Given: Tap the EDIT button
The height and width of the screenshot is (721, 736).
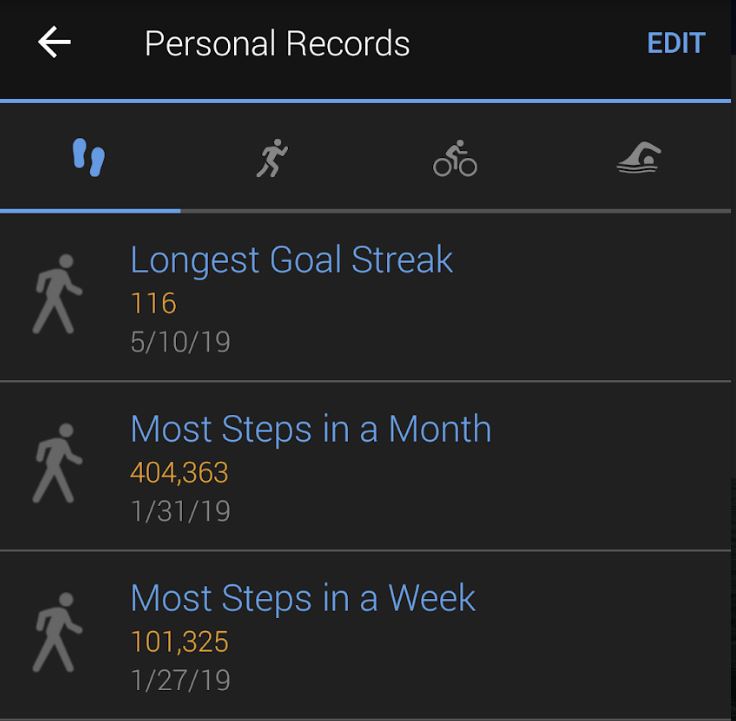Looking at the screenshot, I should [x=676, y=43].
